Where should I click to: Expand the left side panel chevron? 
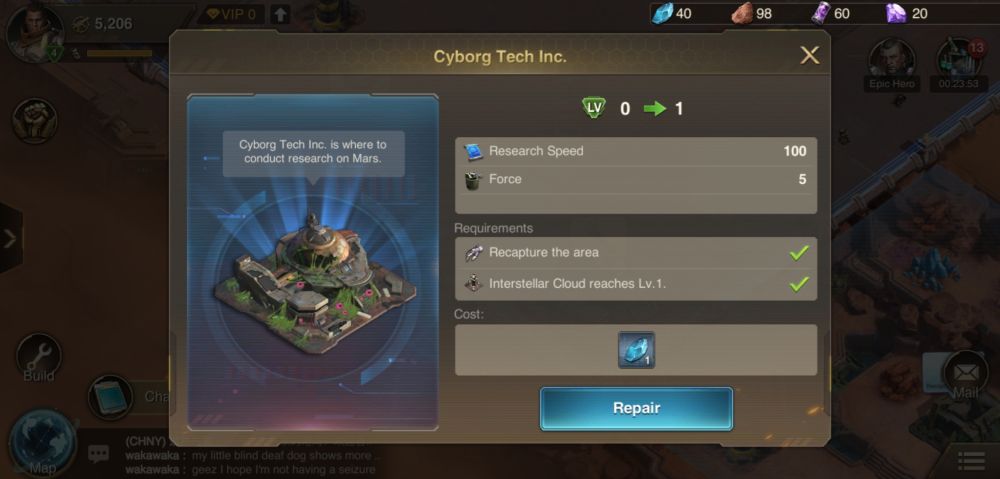click(x=10, y=239)
